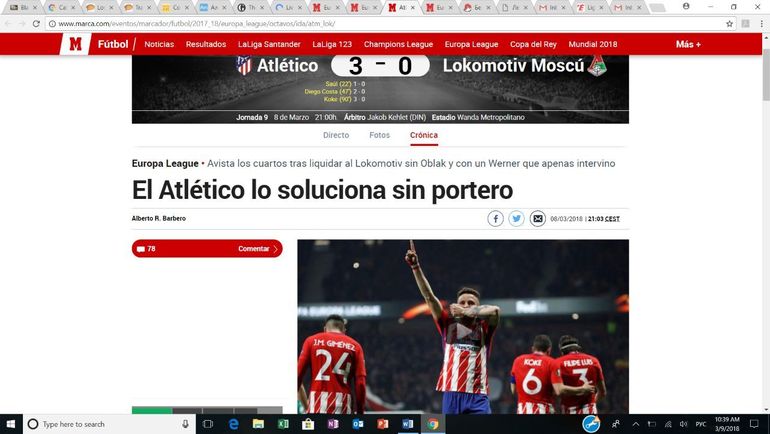770x434 pixels.
Task: Click the Fútbol section title
Action: pos(113,44)
